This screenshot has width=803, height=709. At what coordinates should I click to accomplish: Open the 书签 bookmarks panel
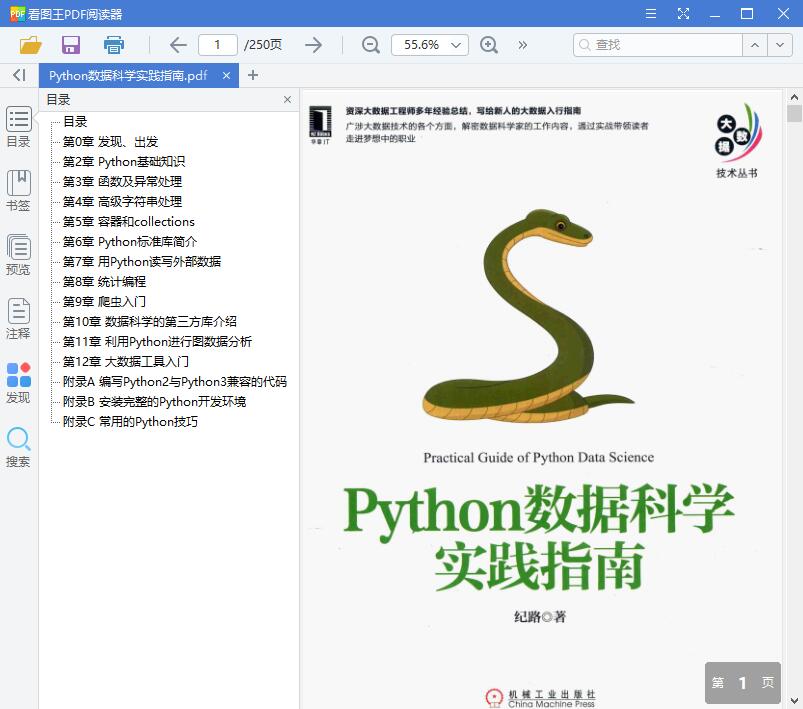pos(18,191)
